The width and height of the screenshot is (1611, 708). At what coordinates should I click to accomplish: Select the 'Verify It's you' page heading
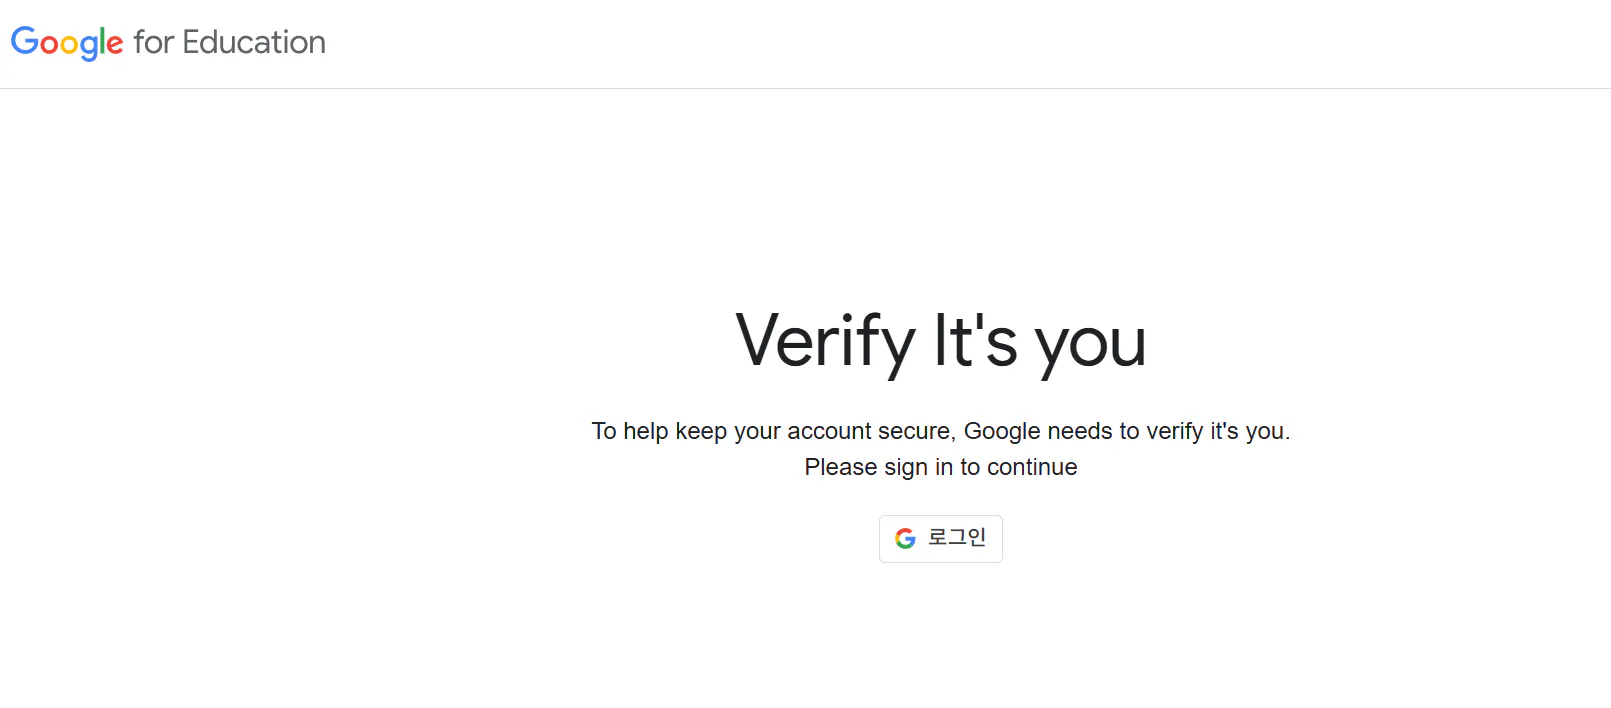pos(940,342)
